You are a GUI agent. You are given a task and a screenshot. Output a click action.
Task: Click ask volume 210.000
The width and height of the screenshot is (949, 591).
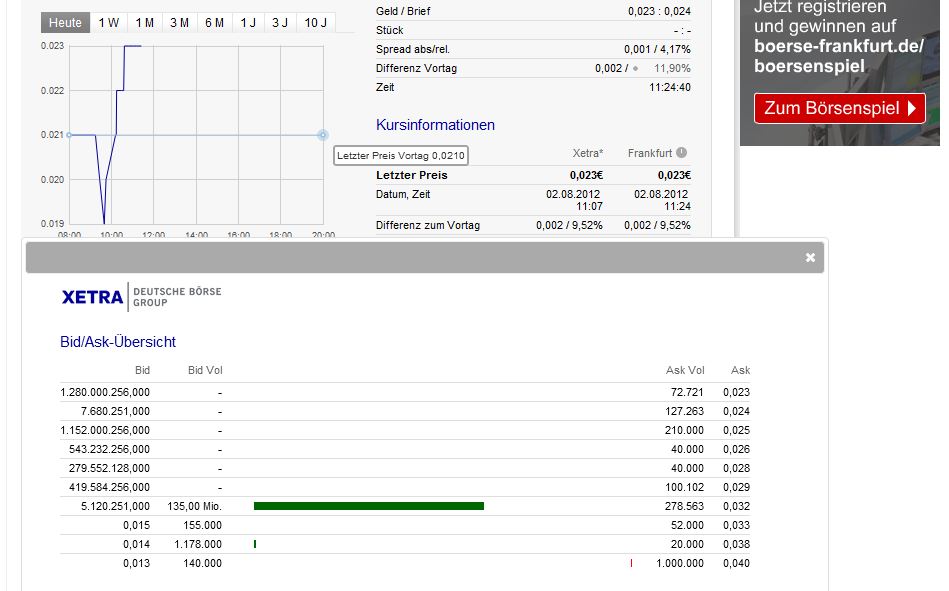click(x=685, y=431)
